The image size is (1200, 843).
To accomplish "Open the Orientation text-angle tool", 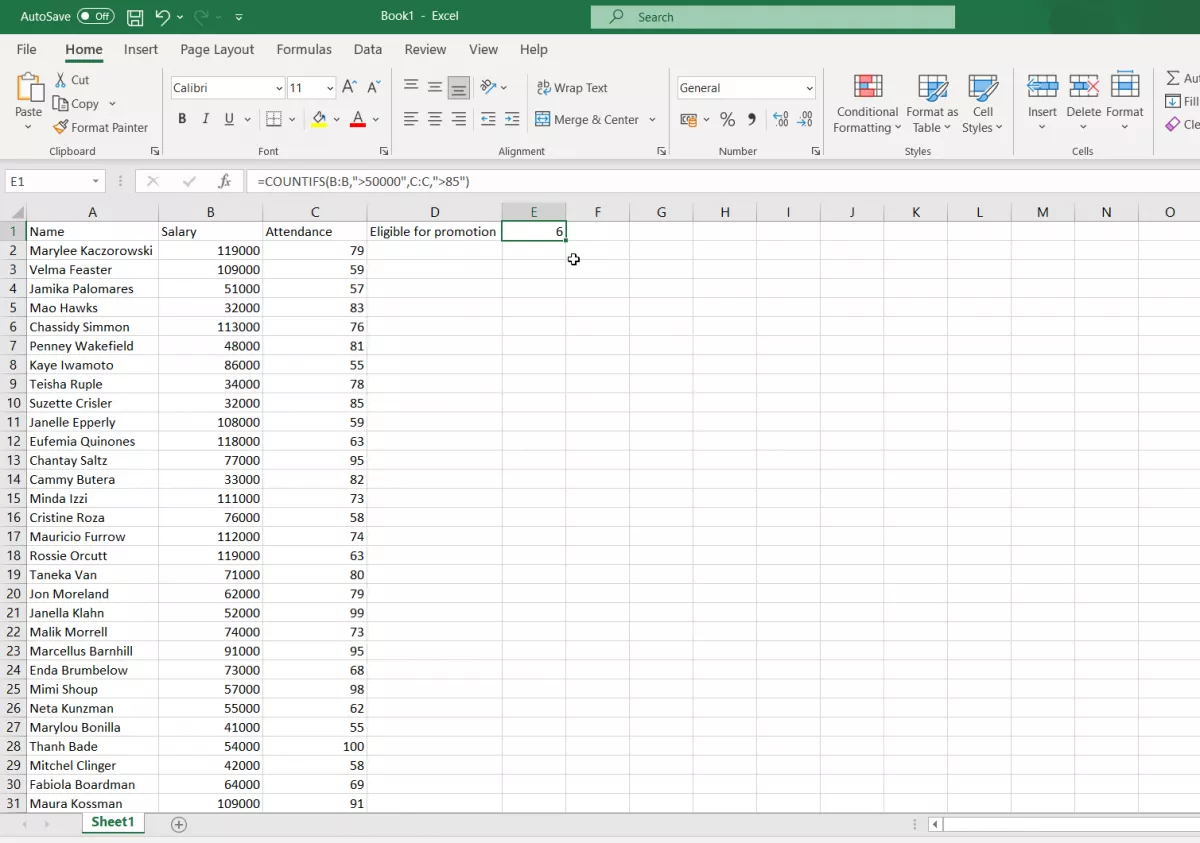I will 488,88.
